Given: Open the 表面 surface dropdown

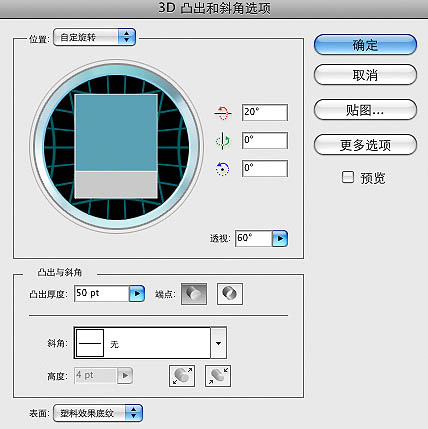Looking at the screenshot, I should tap(98, 413).
